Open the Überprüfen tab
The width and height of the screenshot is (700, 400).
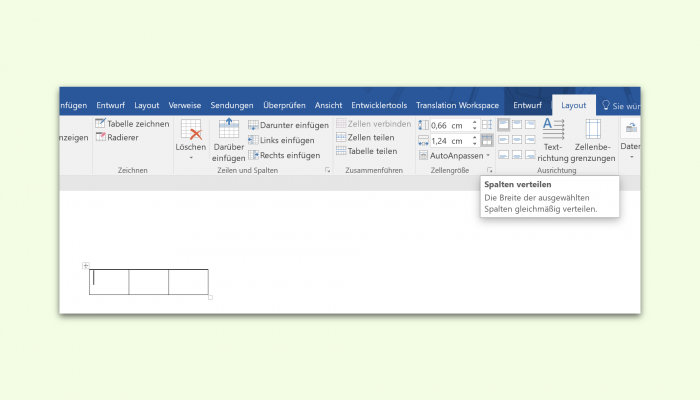tap(284, 105)
